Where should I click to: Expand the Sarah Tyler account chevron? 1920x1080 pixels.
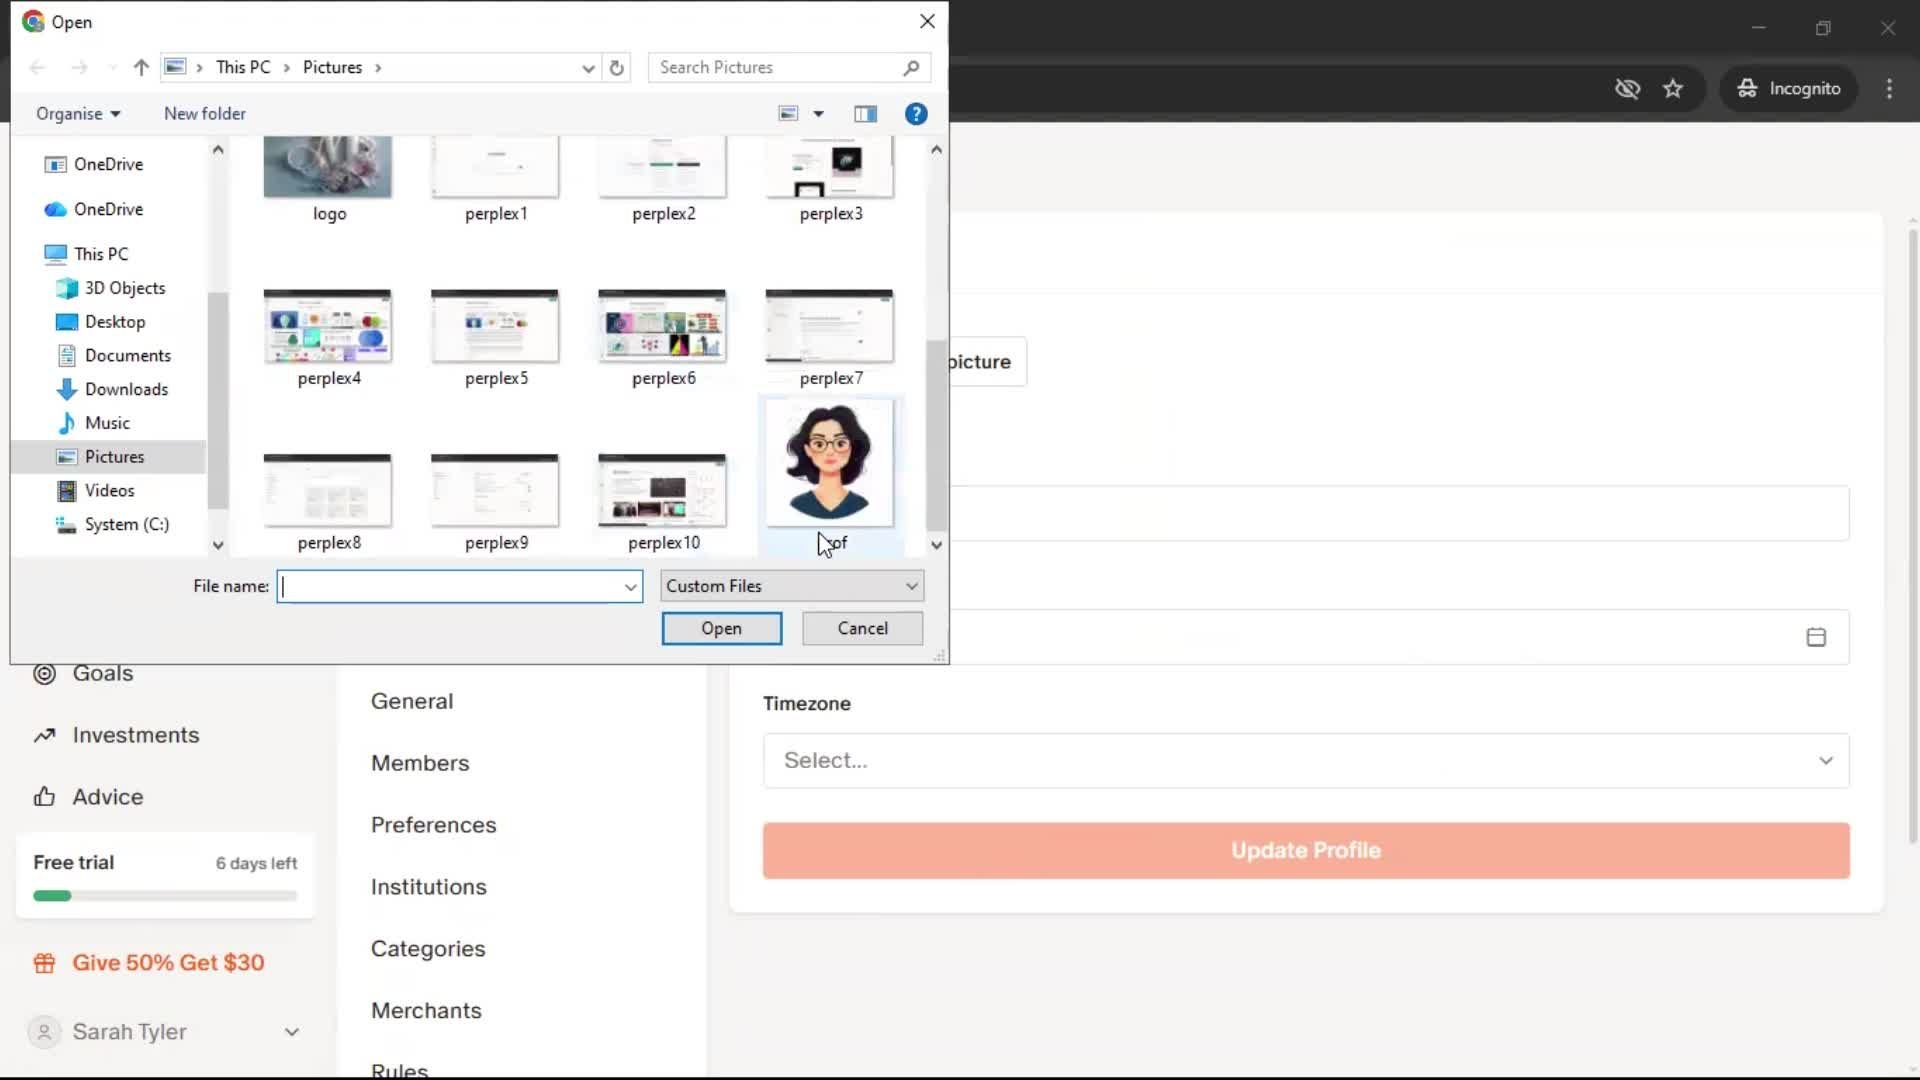tap(291, 1032)
